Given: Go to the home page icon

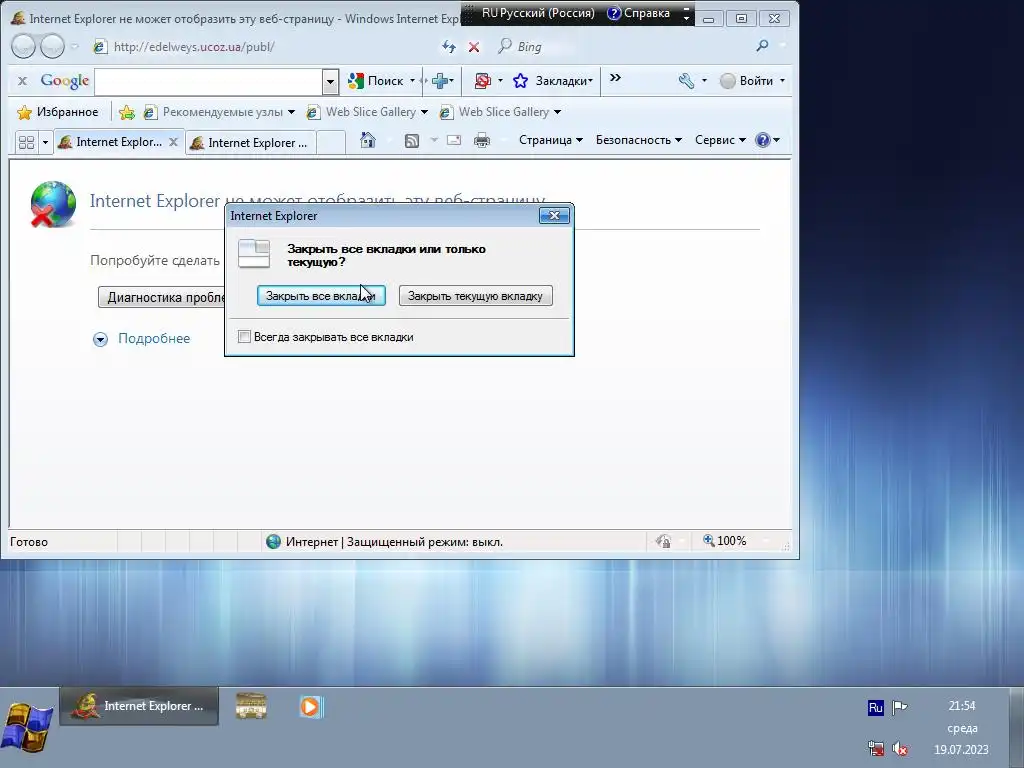Looking at the screenshot, I should click(368, 140).
